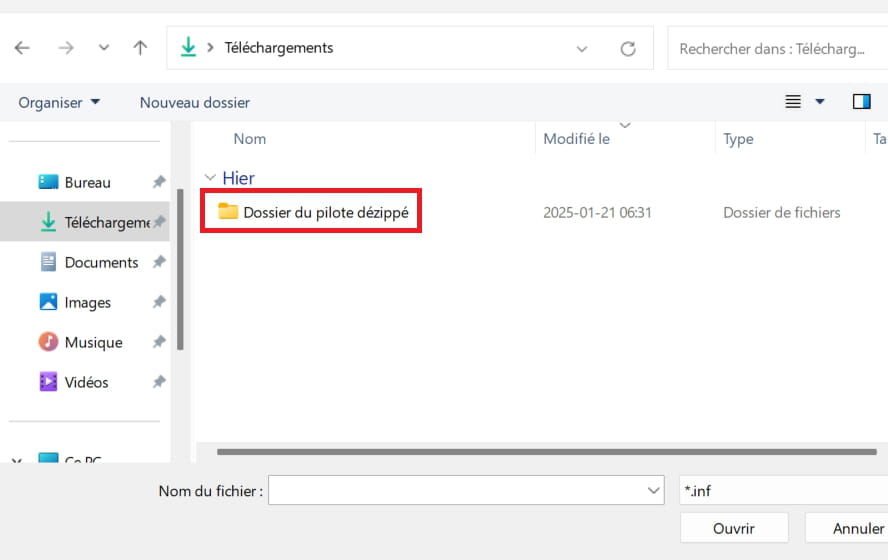The height and width of the screenshot is (560, 888).
Task: Click the pin icon next to Musique
Action: point(159,342)
